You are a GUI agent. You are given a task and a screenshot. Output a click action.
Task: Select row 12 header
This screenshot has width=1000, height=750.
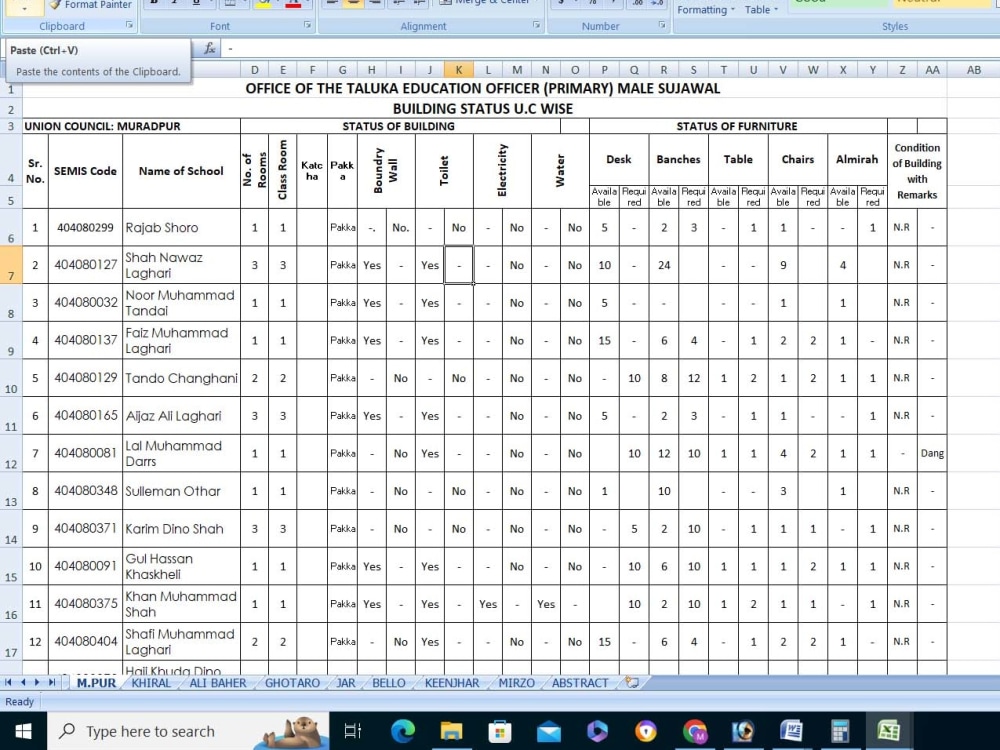11,453
